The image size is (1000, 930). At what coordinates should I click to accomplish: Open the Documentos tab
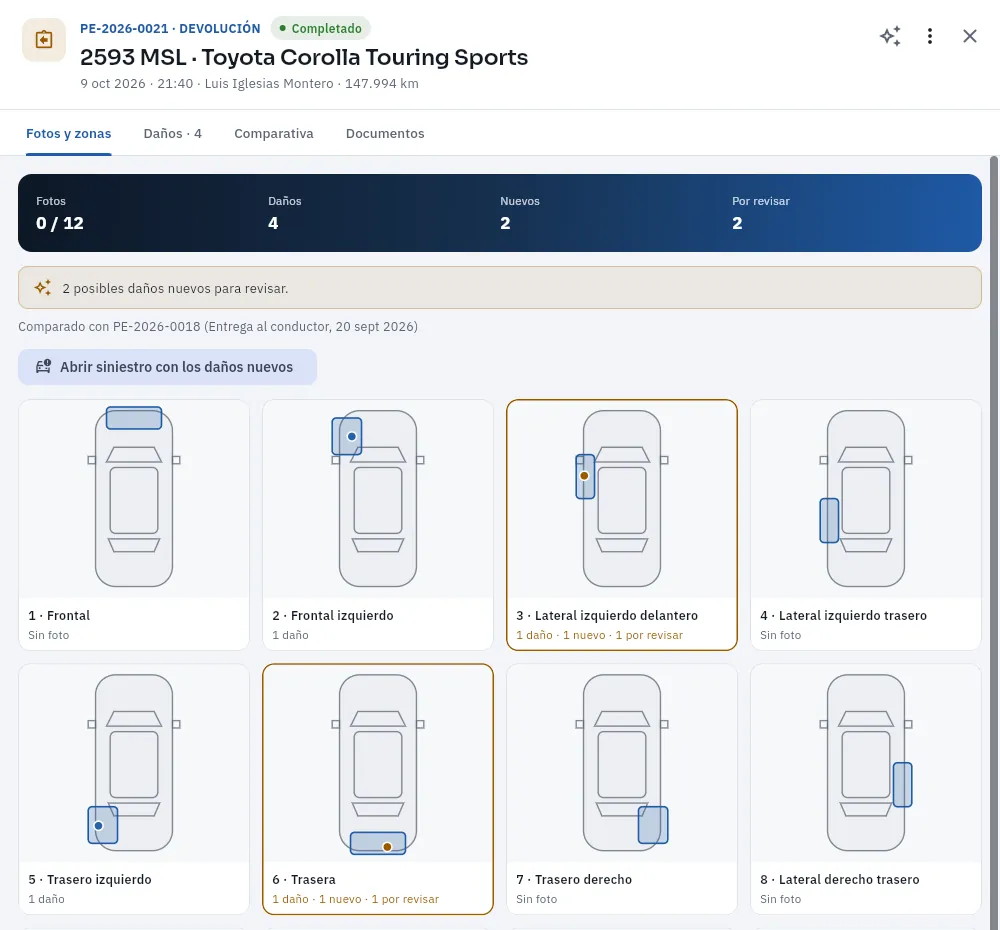coord(385,133)
